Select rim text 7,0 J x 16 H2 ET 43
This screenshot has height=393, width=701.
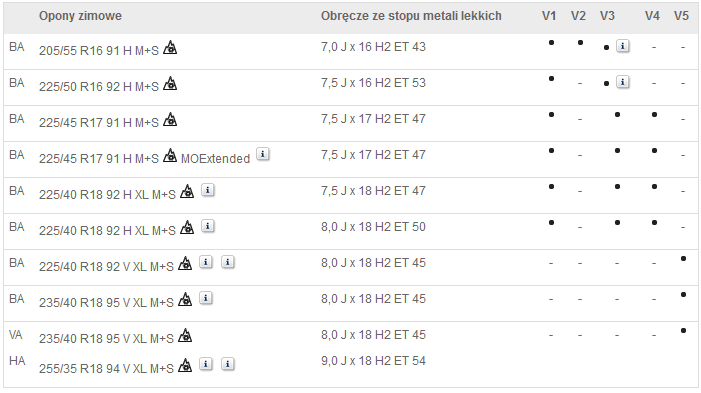pos(373,46)
